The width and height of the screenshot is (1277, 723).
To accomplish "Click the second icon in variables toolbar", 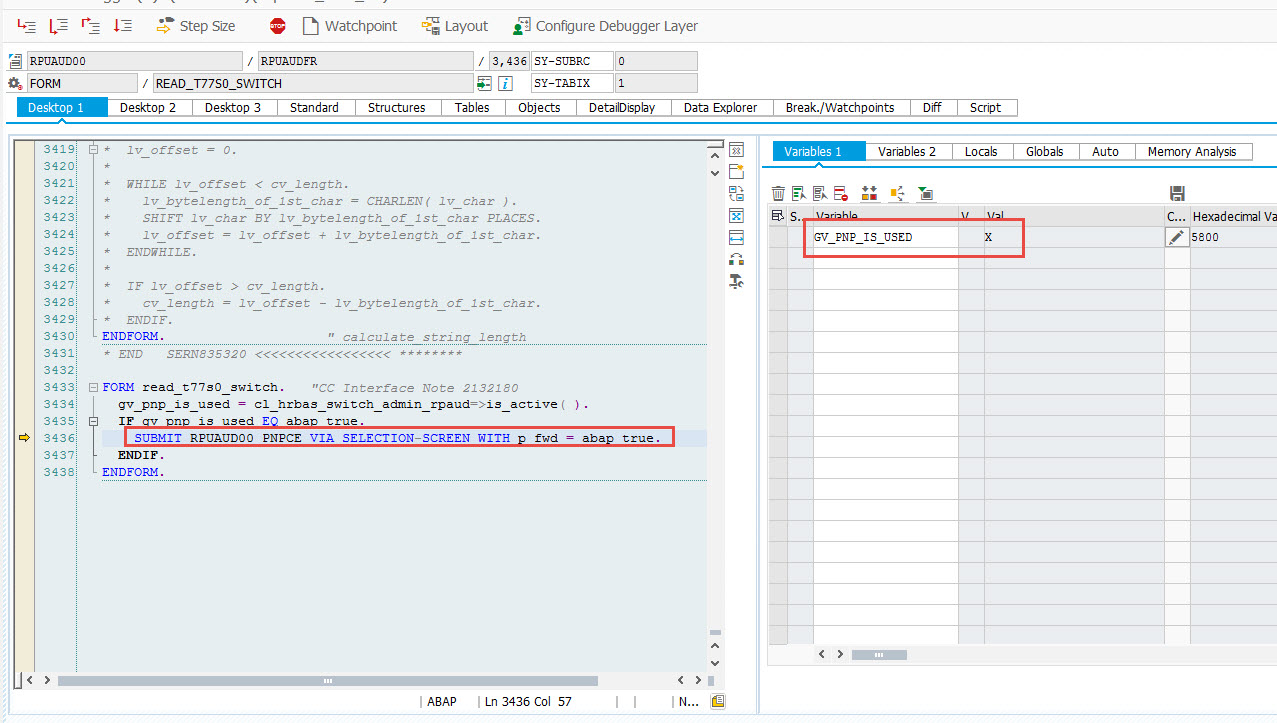I will (799, 193).
